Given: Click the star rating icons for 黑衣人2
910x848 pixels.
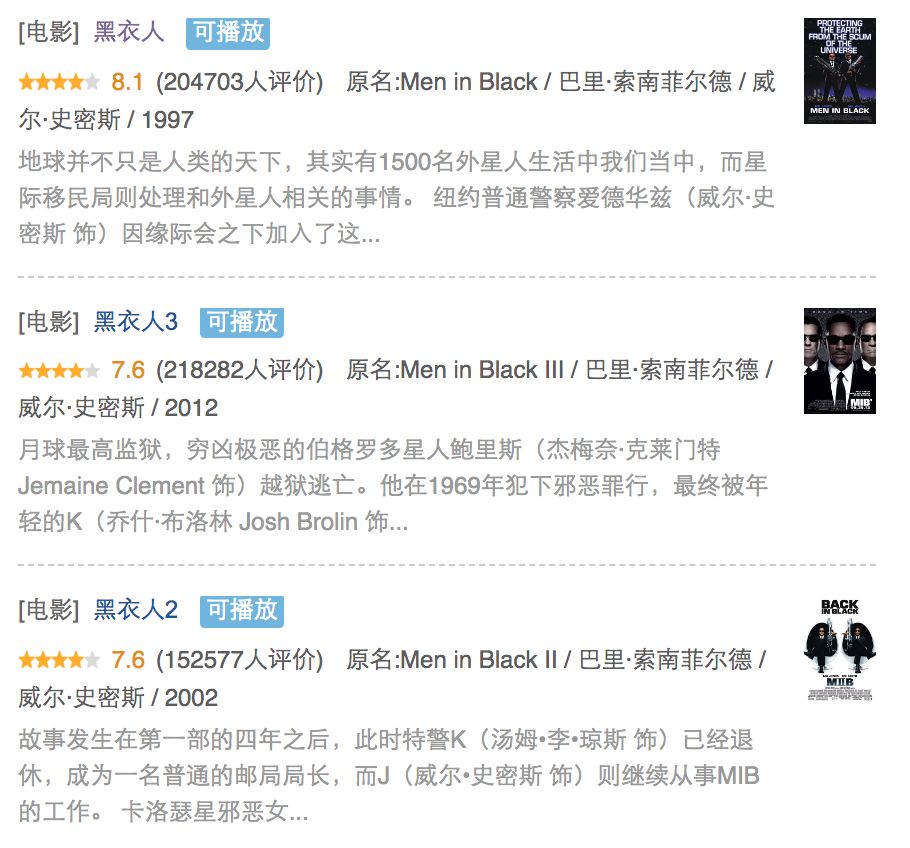Looking at the screenshot, I should (59, 660).
